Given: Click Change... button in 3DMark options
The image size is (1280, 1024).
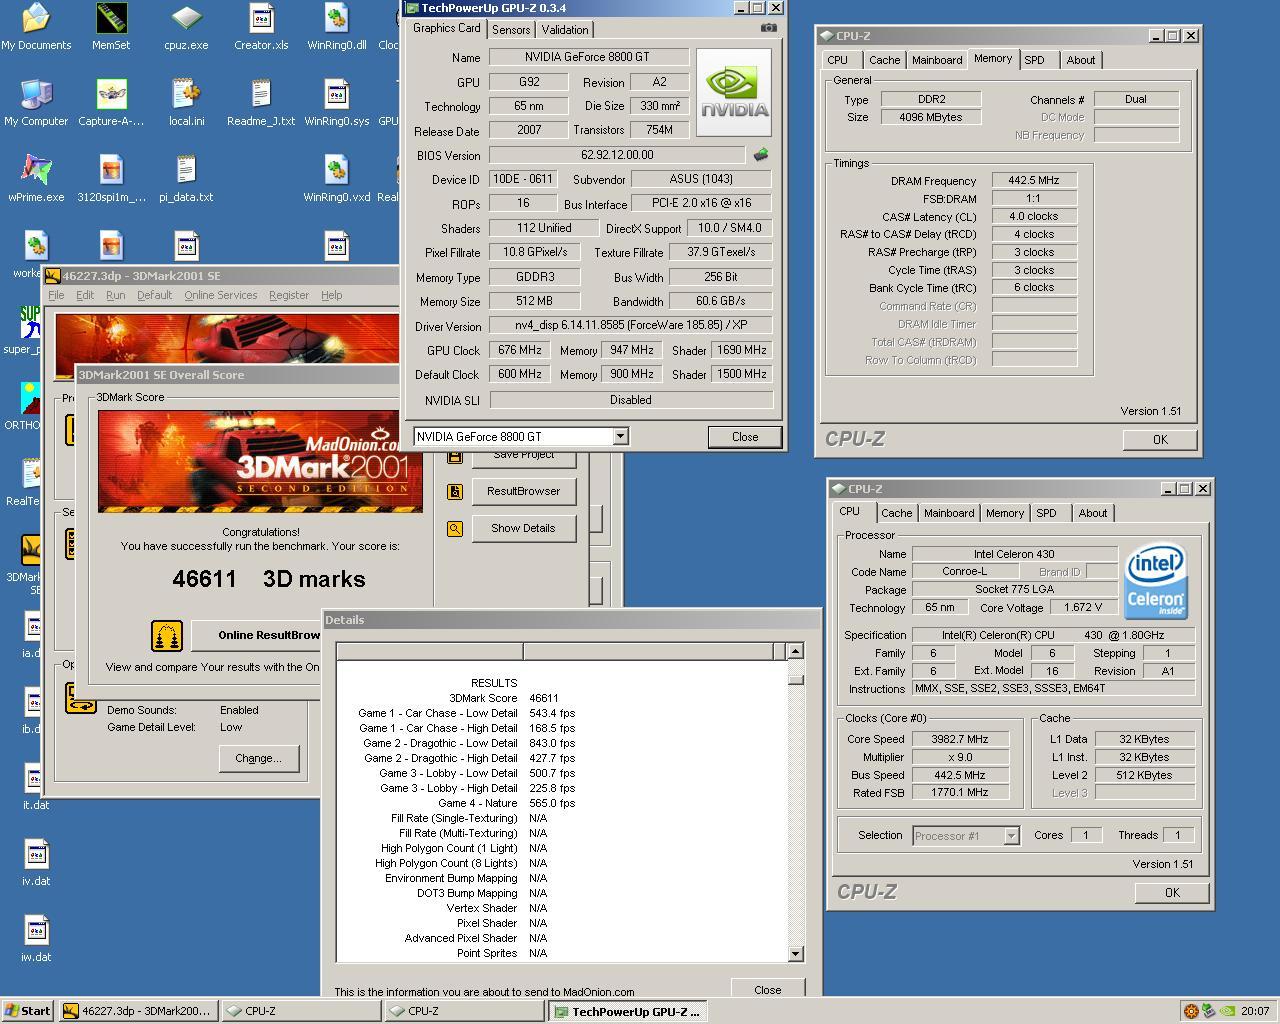Looking at the screenshot, I should [x=258, y=758].
